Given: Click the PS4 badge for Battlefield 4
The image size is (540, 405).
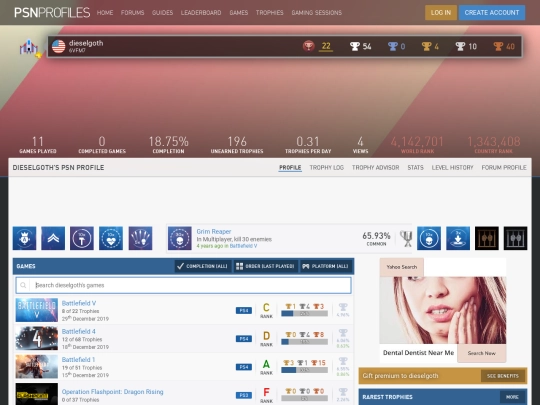Looking at the screenshot, I should (x=244, y=339).
